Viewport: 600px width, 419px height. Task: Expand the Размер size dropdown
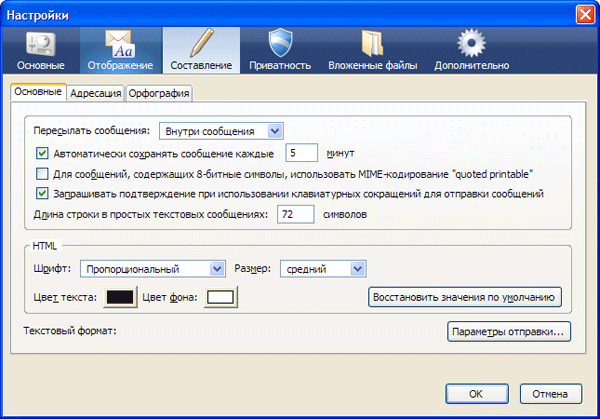[x=323, y=269]
